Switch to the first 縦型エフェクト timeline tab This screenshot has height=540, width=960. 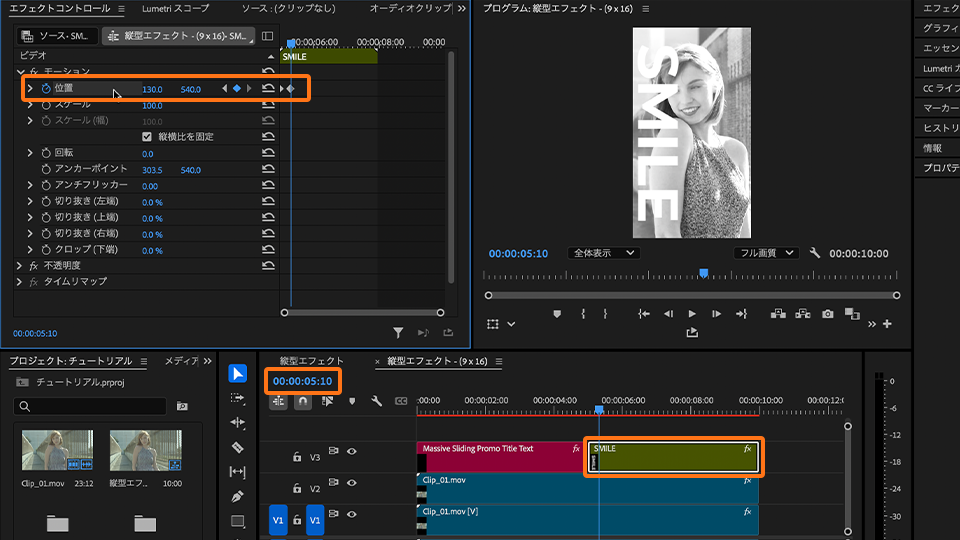click(x=311, y=361)
